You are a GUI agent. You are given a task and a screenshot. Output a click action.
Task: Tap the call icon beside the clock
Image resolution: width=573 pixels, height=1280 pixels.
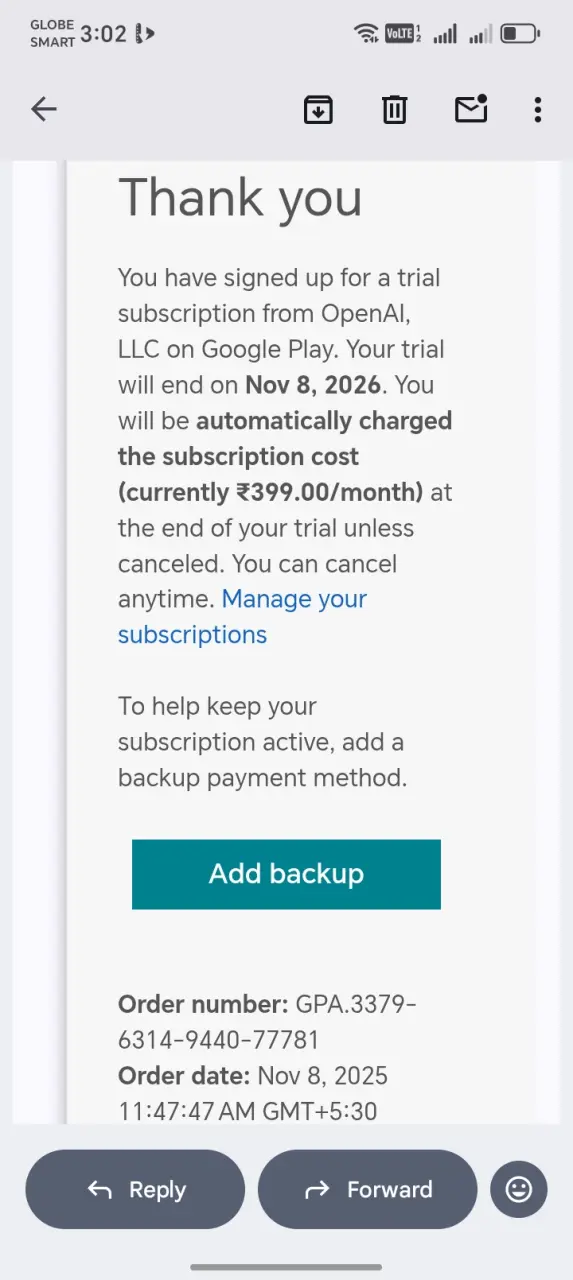[145, 34]
